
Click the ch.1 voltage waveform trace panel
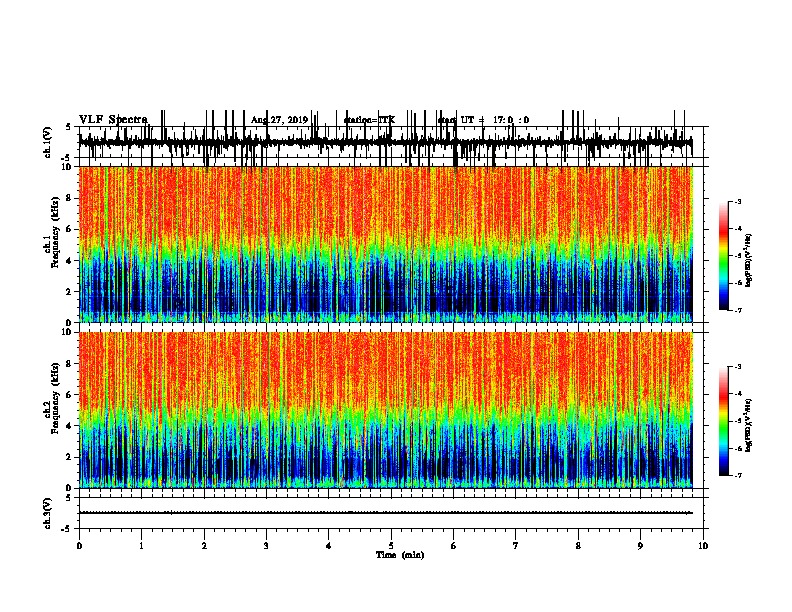click(x=391, y=142)
